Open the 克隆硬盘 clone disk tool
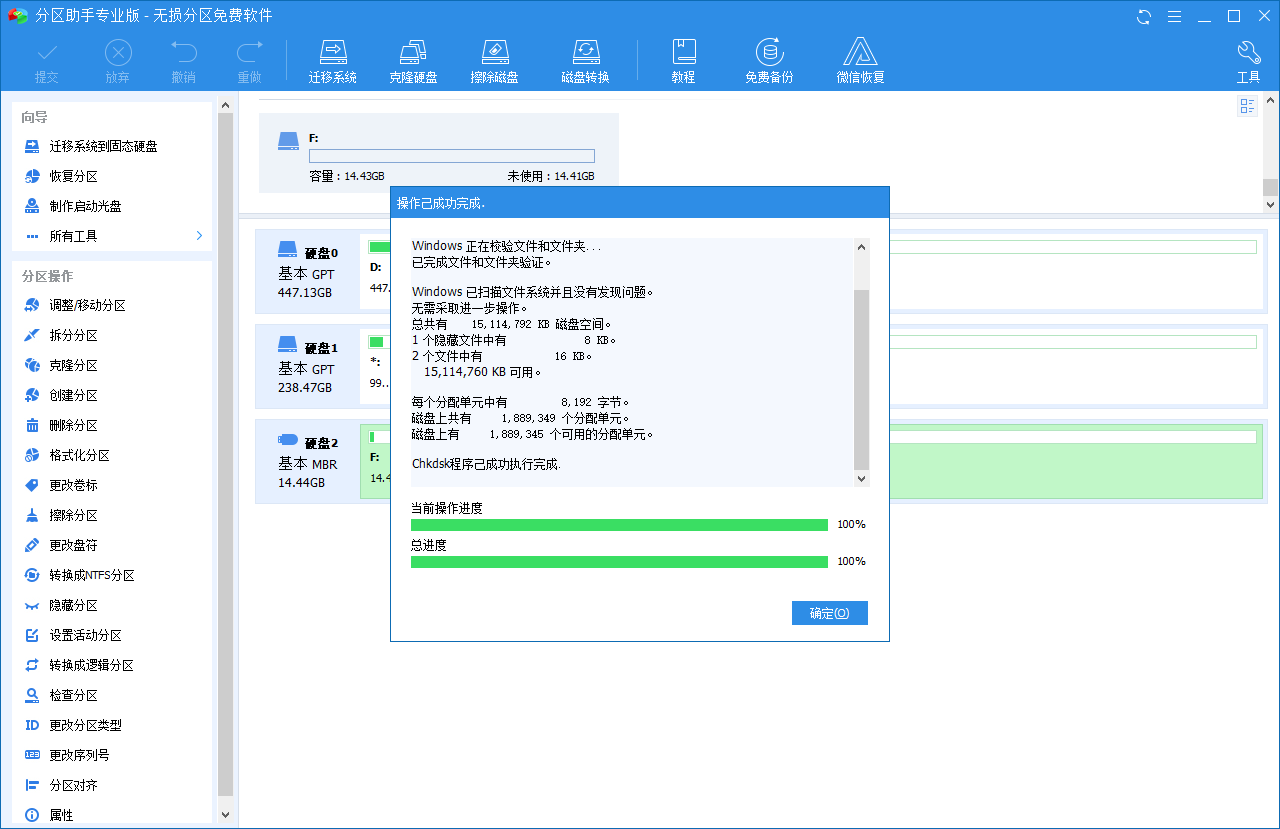1280x829 pixels. point(413,62)
